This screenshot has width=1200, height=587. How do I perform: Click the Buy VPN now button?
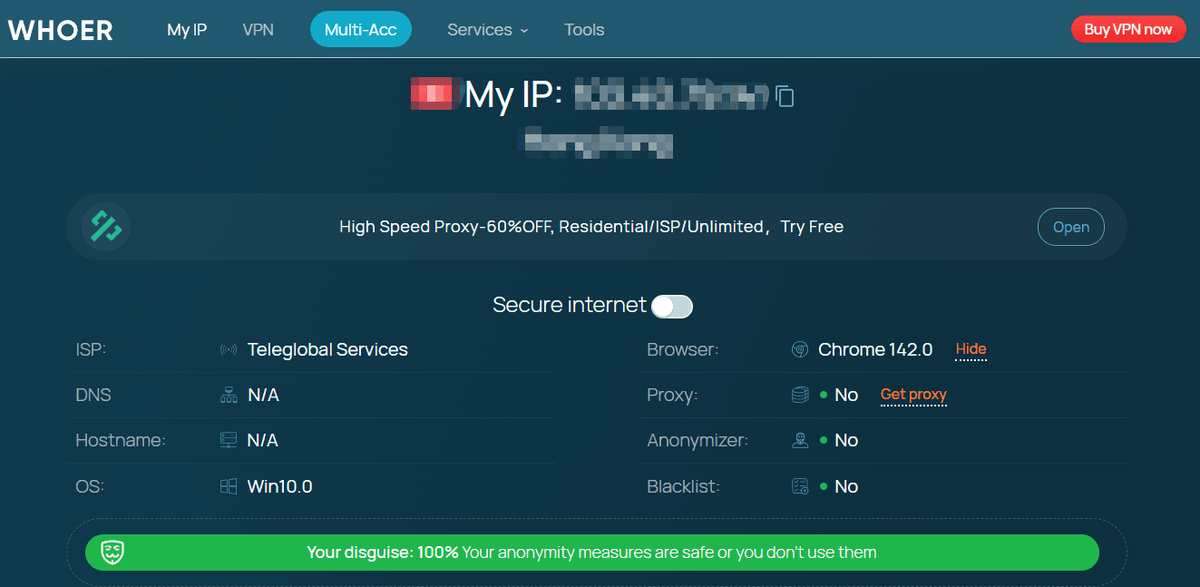1128,29
